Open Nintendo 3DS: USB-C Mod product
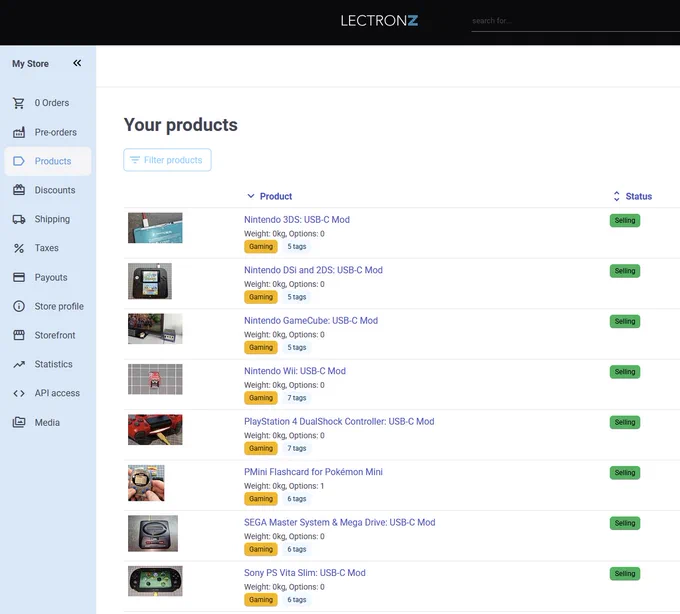The height and width of the screenshot is (614, 680). tap(297, 220)
